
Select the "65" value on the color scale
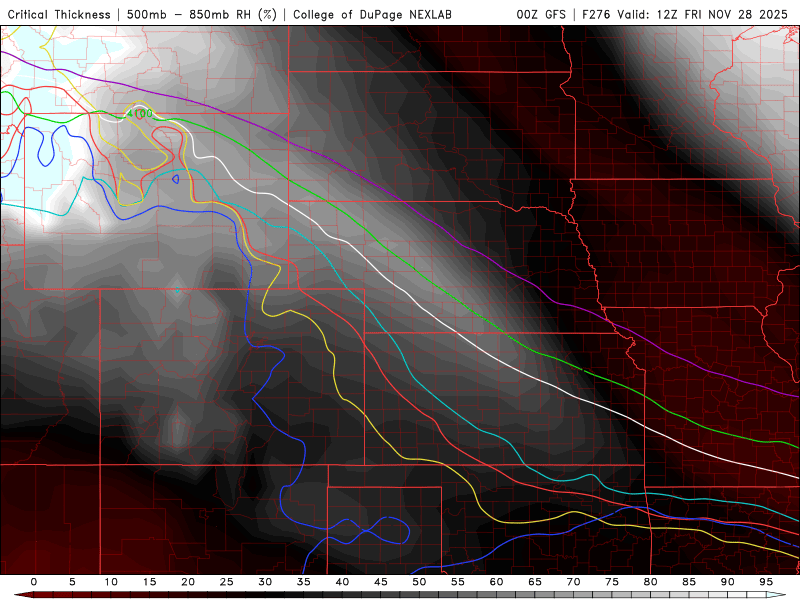coord(535,582)
